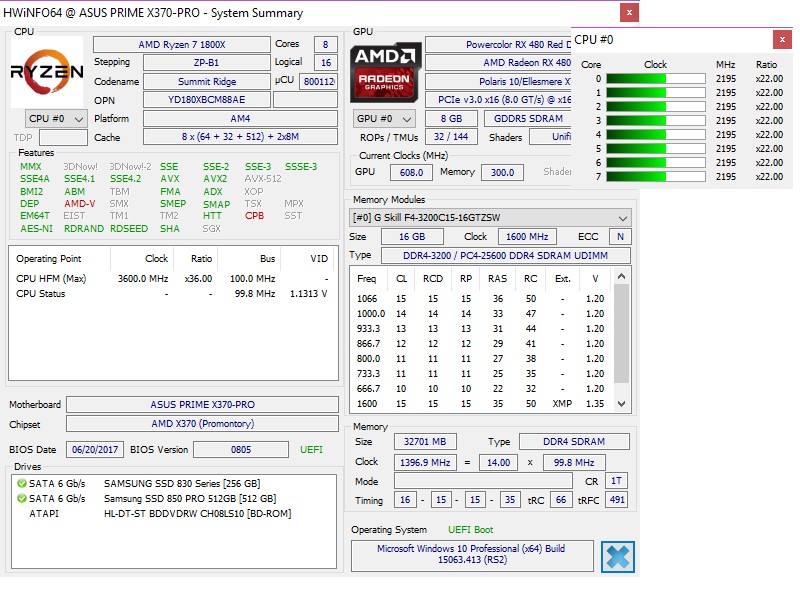Click the Summit Ridge codename field
Screen dimensions: 800x600
207,82
